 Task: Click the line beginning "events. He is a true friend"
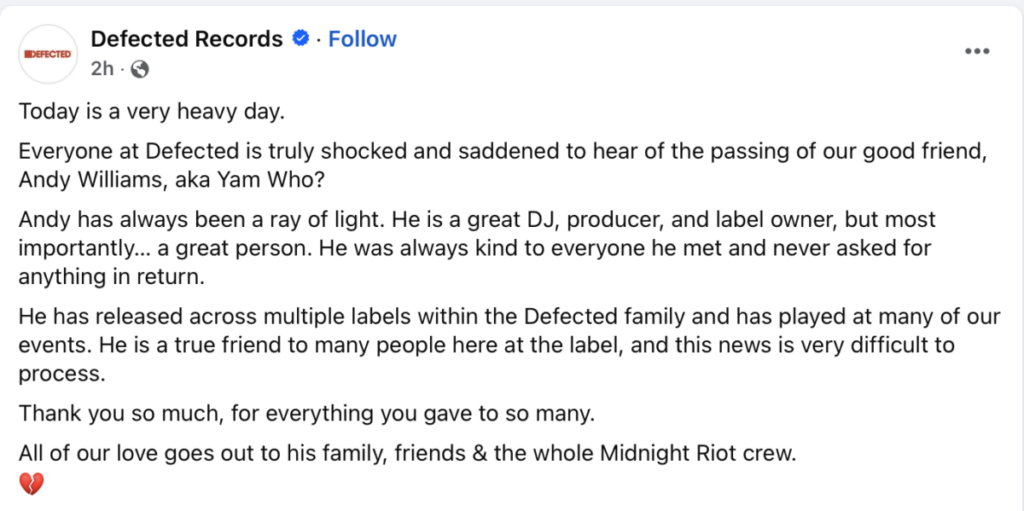point(487,346)
